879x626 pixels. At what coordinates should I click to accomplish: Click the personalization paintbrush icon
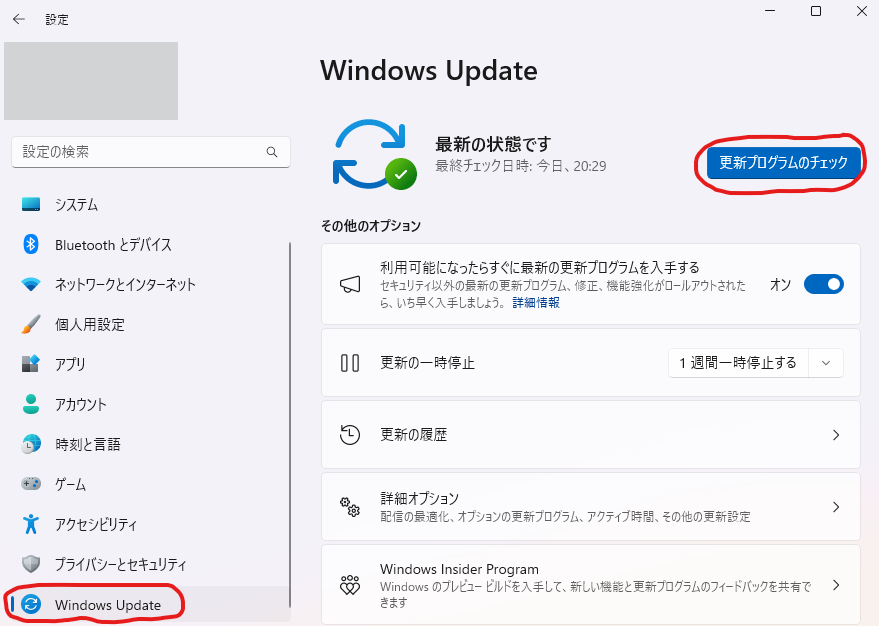coord(31,324)
